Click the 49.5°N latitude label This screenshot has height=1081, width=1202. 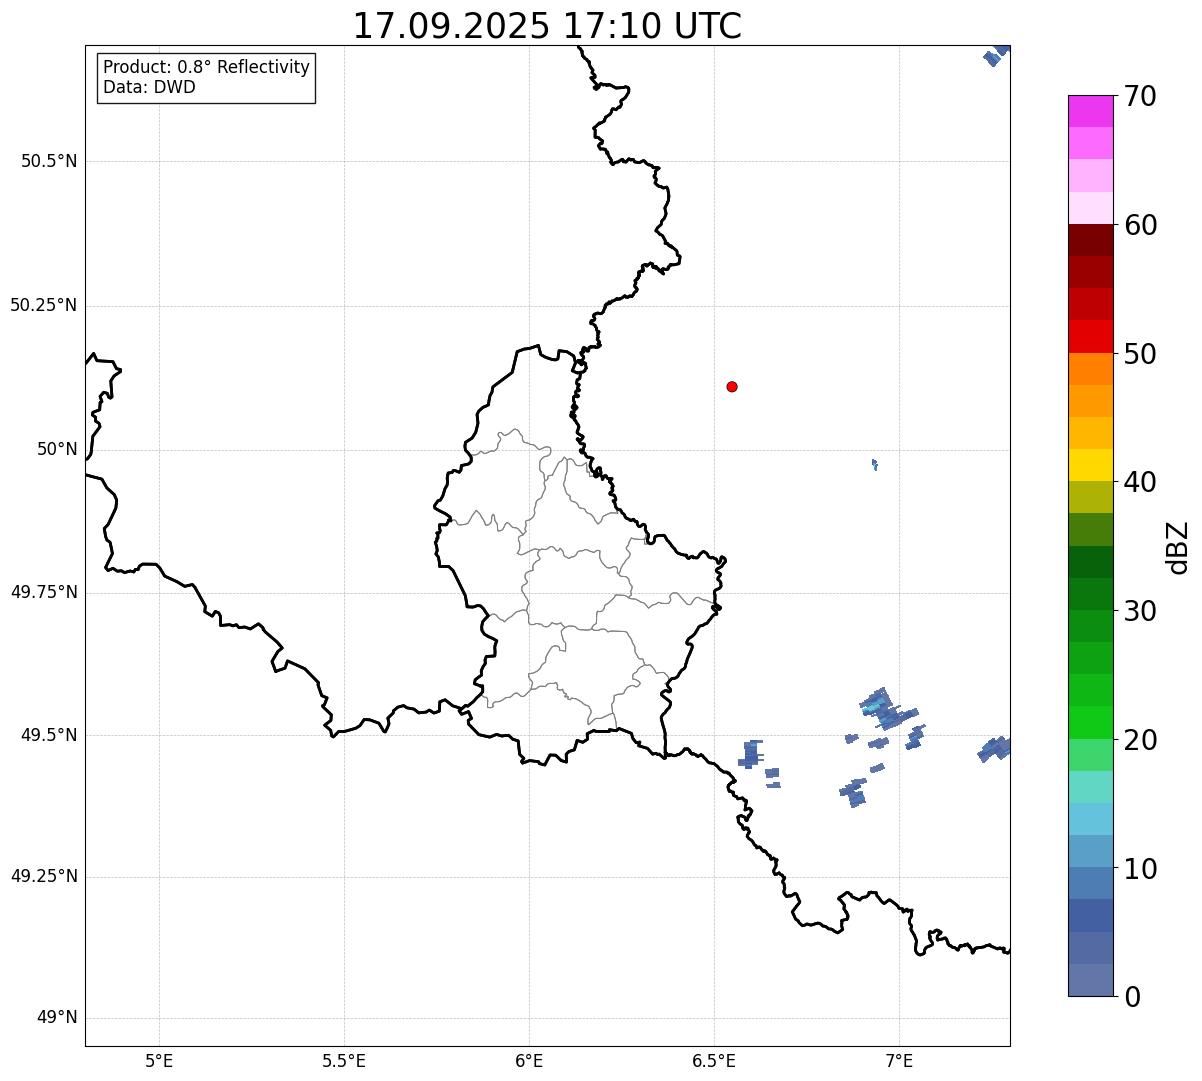point(49,735)
